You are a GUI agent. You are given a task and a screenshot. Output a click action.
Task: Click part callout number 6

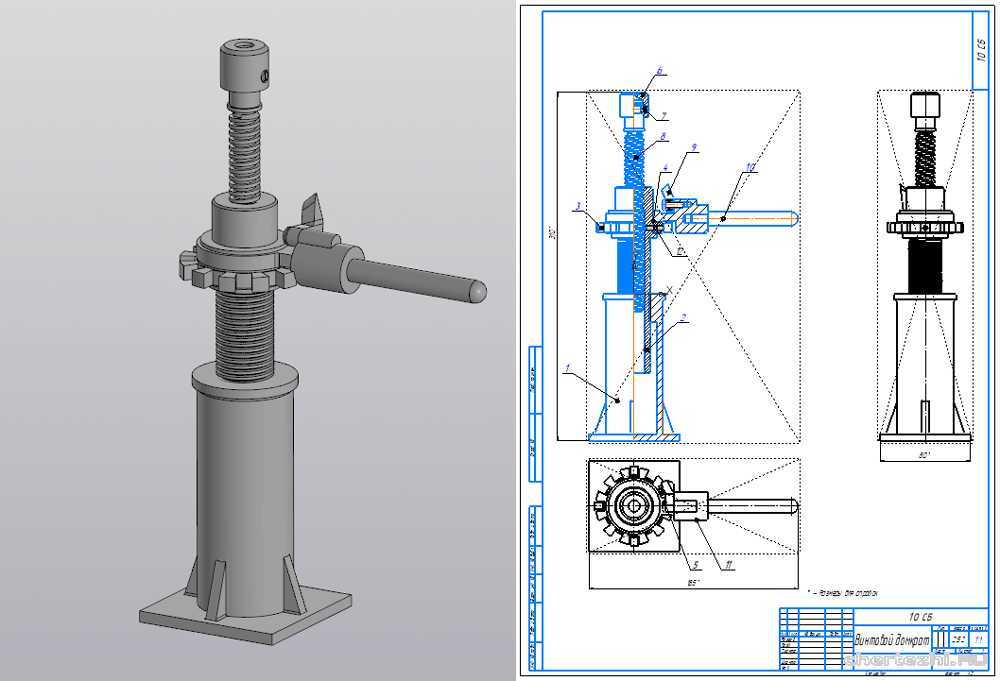pos(659,72)
